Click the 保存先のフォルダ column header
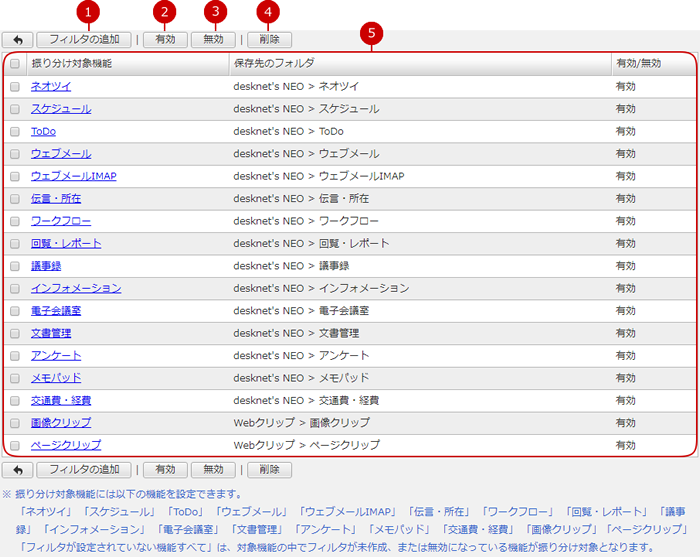The image size is (700, 557). coord(273,64)
